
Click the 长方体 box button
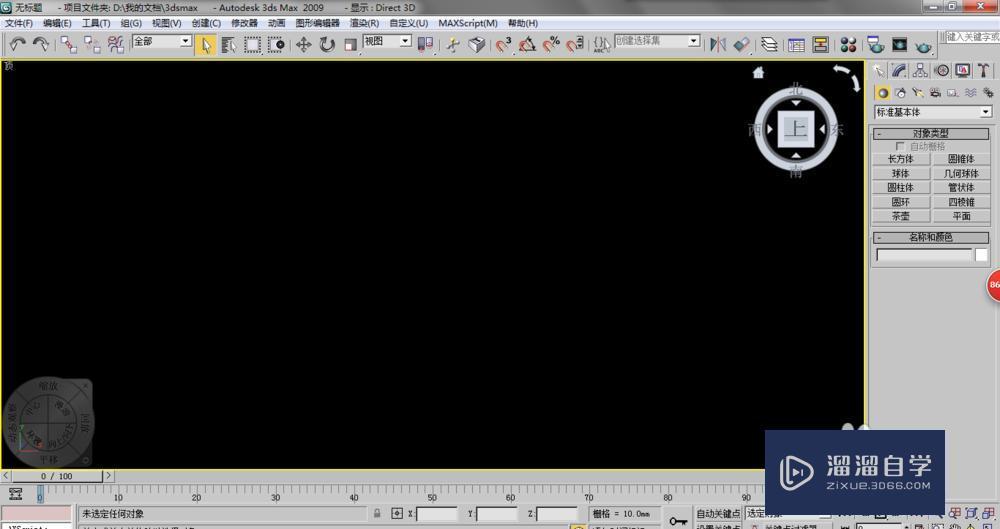(901, 159)
